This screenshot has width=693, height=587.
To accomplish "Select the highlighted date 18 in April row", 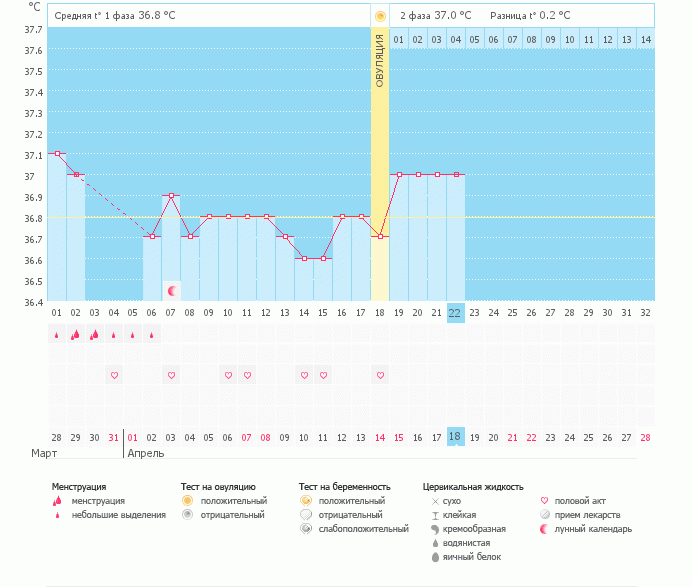I will click(x=455, y=437).
